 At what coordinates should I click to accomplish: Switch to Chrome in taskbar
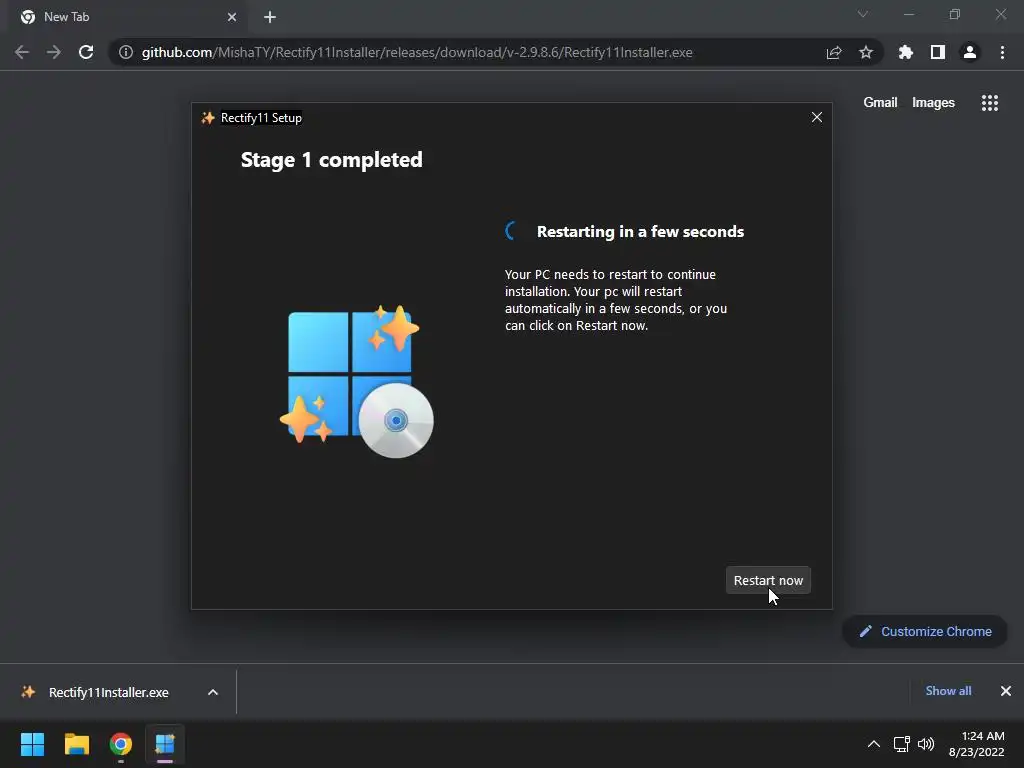click(121, 744)
